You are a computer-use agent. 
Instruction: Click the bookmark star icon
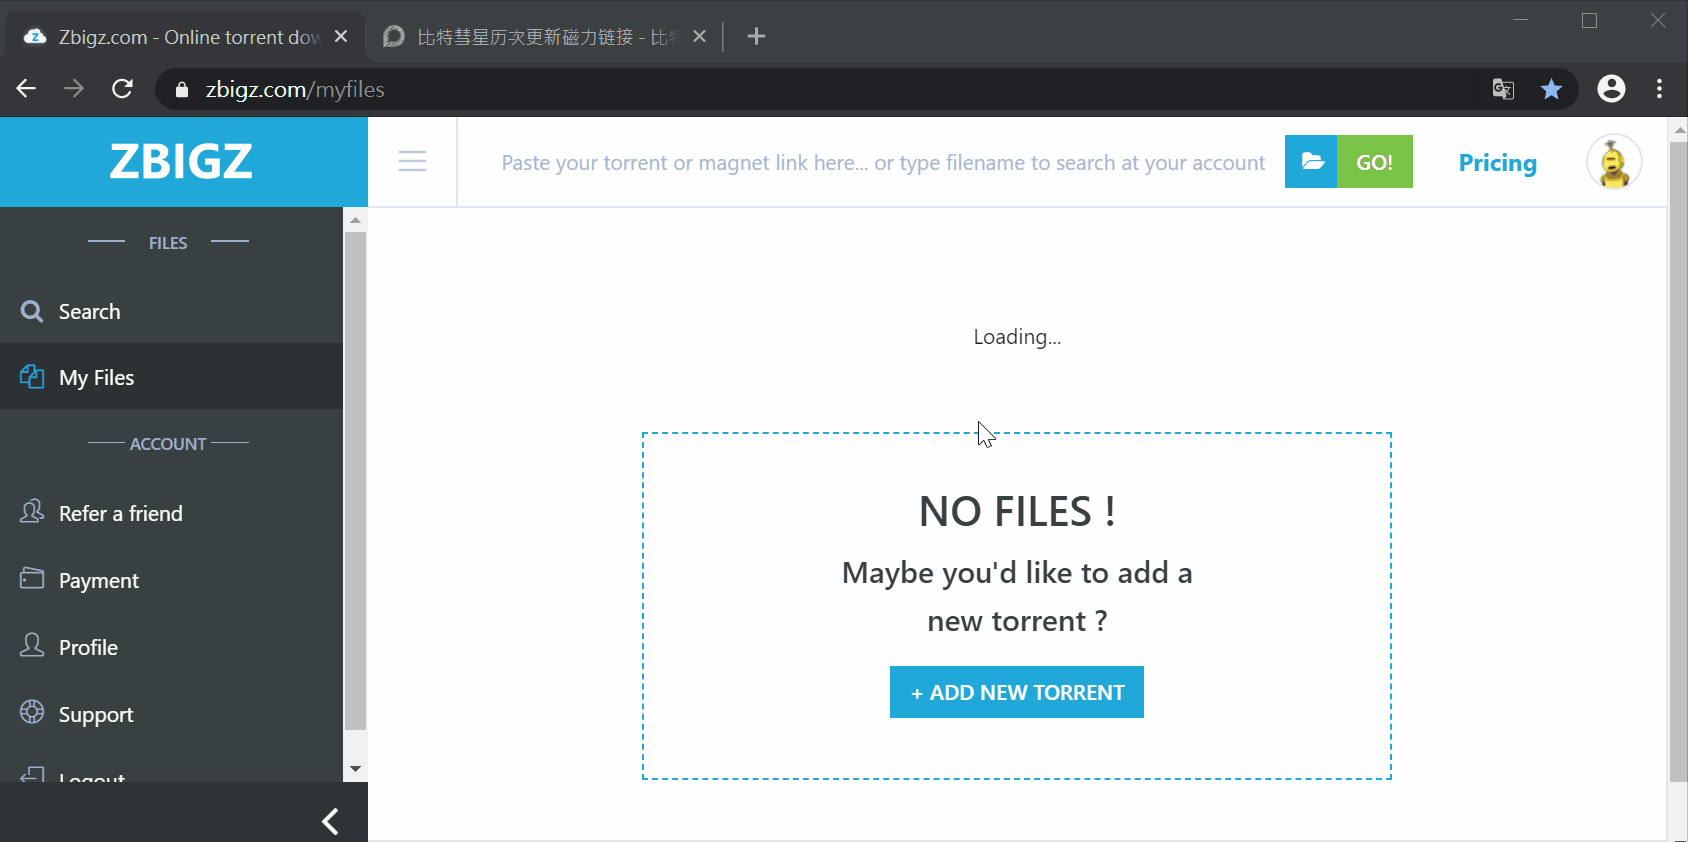pyautogui.click(x=1551, y=89)
